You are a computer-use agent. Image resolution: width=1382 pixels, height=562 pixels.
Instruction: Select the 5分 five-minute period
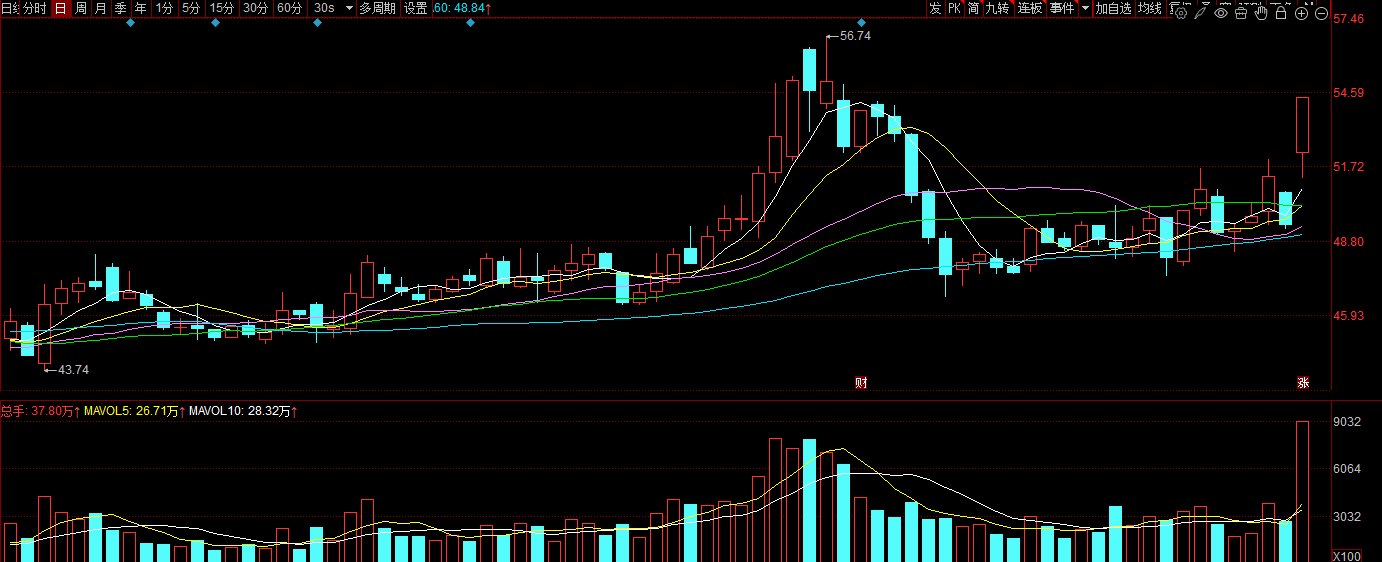[x=191, y=8]
